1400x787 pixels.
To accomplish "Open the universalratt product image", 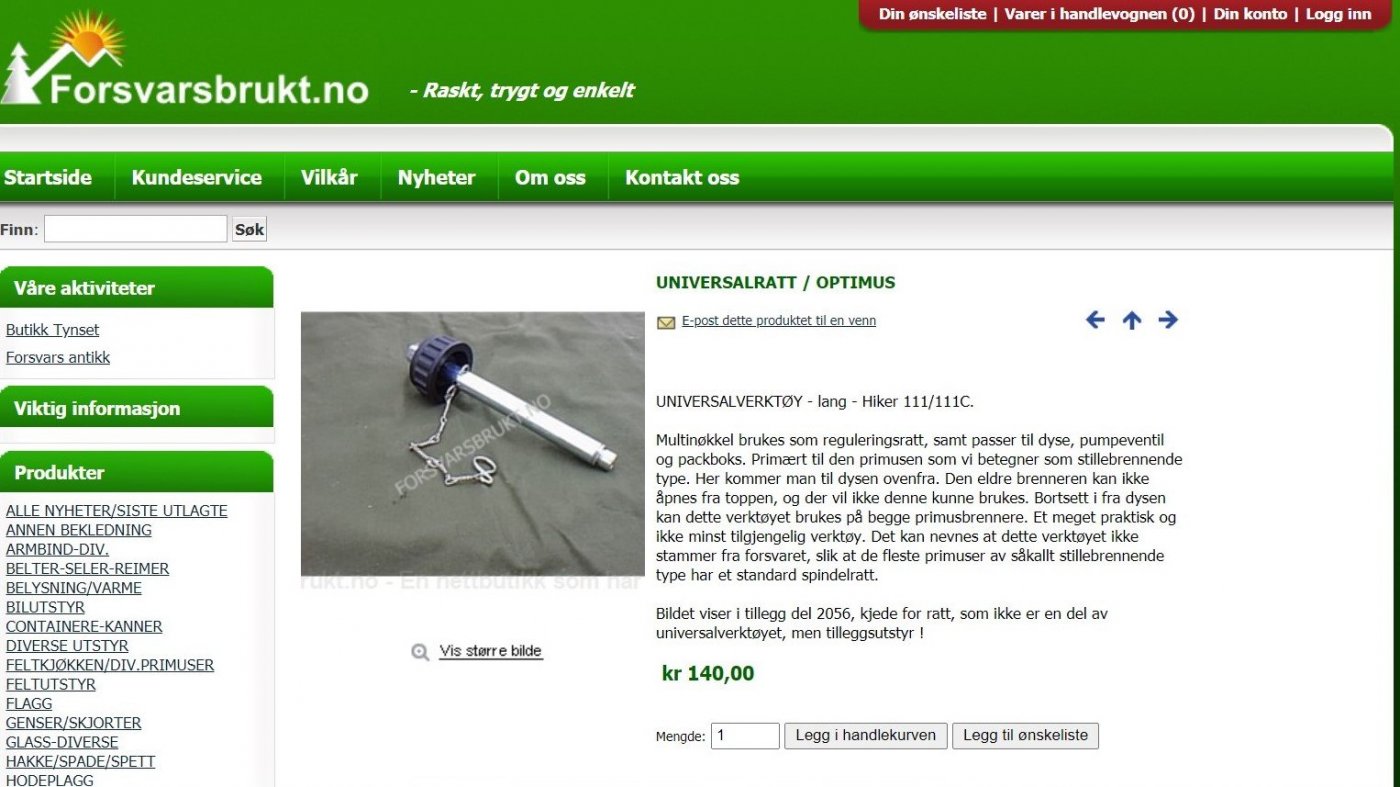I will pyautogui.click(x=473, y=444).
